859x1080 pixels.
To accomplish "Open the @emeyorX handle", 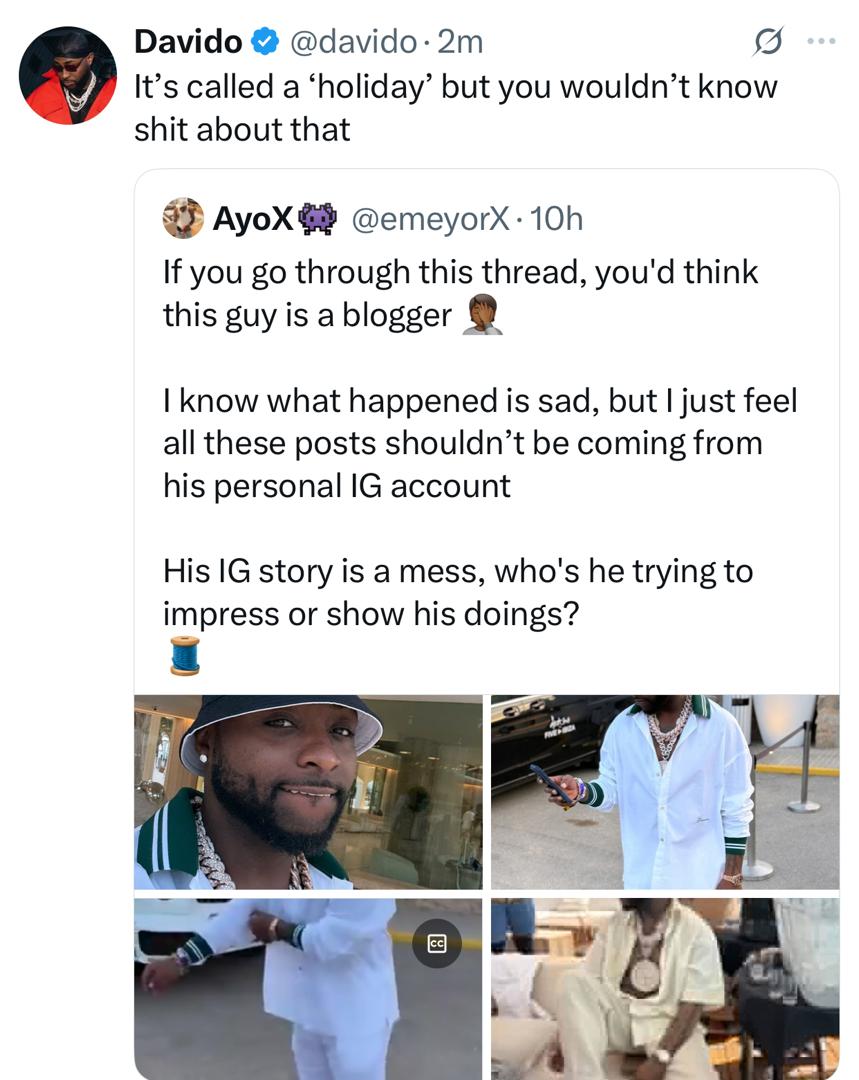I will (x=430, y=218).
